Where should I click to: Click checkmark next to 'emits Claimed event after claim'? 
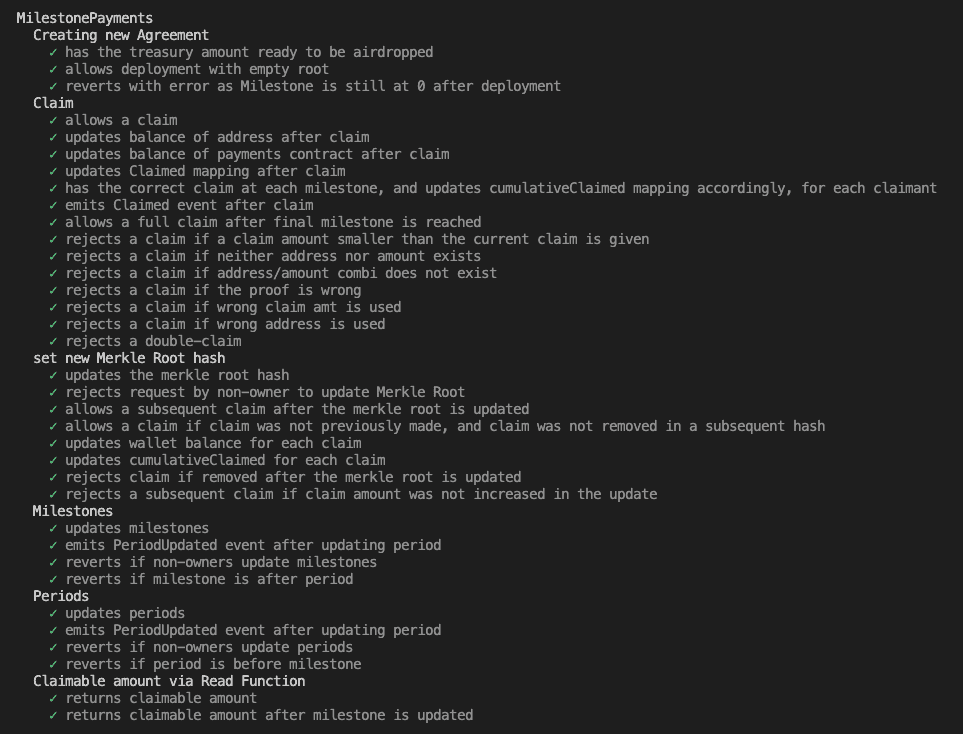click(x=53, y=205)
